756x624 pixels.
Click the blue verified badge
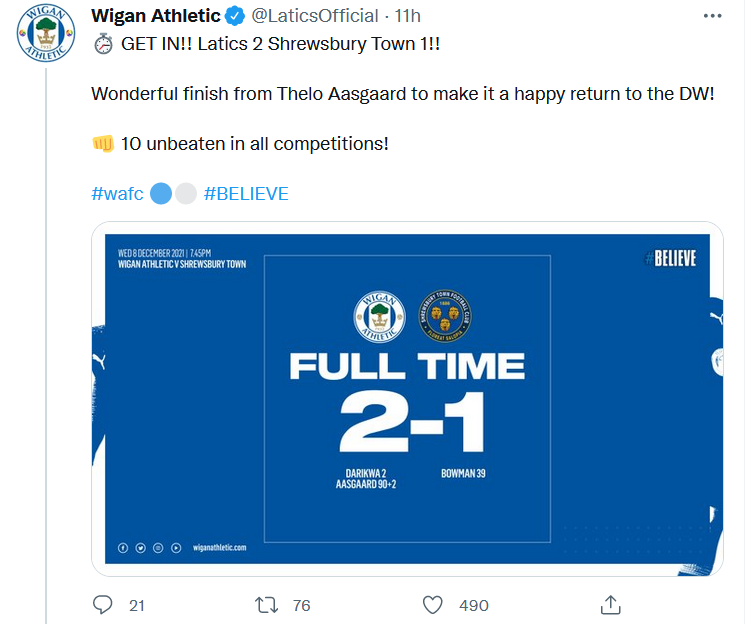click(234, 16)
